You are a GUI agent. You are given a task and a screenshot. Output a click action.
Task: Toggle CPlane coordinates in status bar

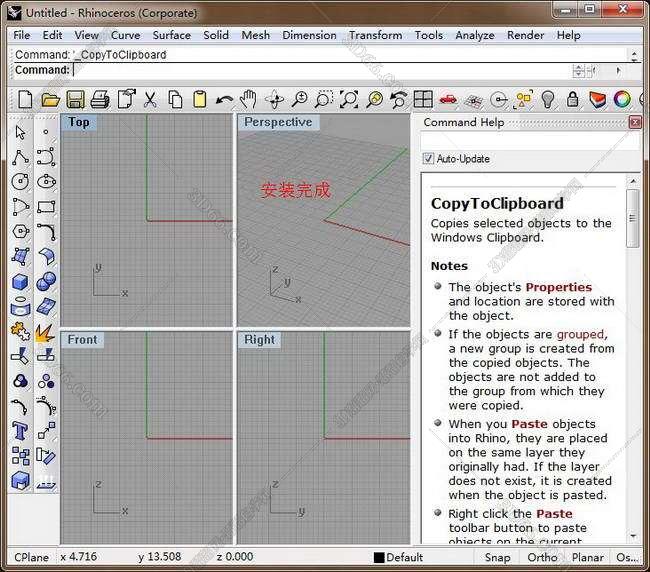pos(32,557)
